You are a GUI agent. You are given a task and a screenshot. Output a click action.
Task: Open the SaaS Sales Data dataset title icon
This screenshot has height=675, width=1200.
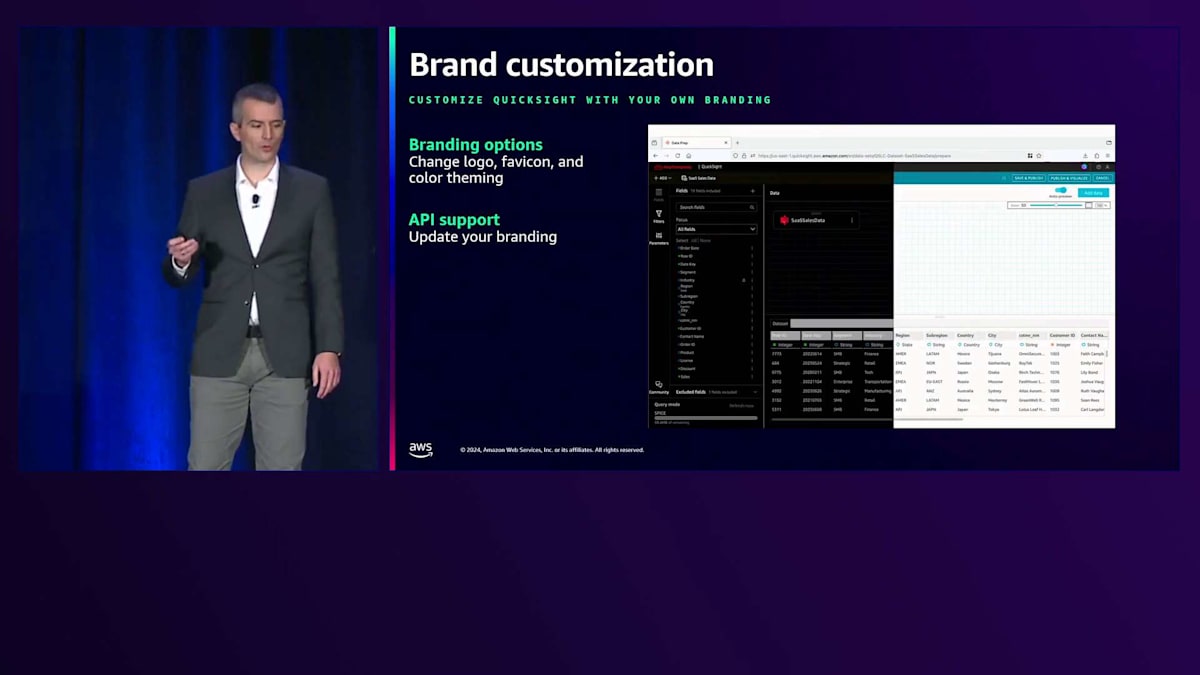pos(684,178)
